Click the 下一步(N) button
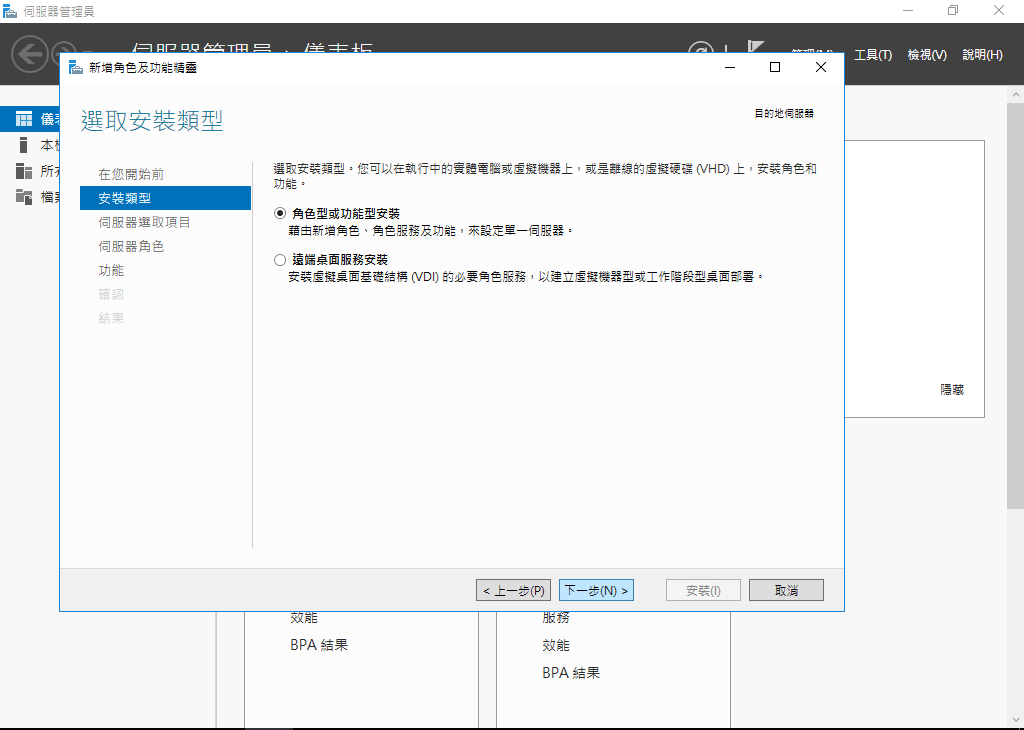This screenshot has height=730, width=1024. click(x=597, y=590)
